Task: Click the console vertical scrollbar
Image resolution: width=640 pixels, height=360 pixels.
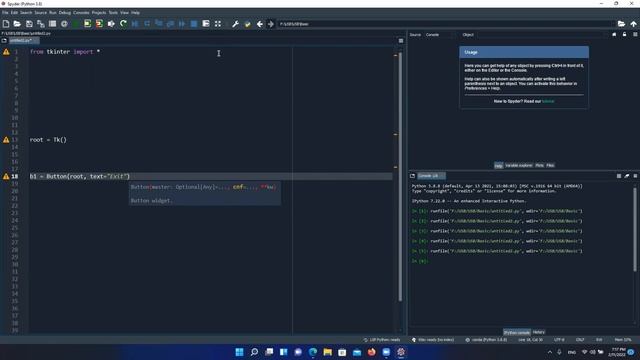Action: tap(635, 229)
